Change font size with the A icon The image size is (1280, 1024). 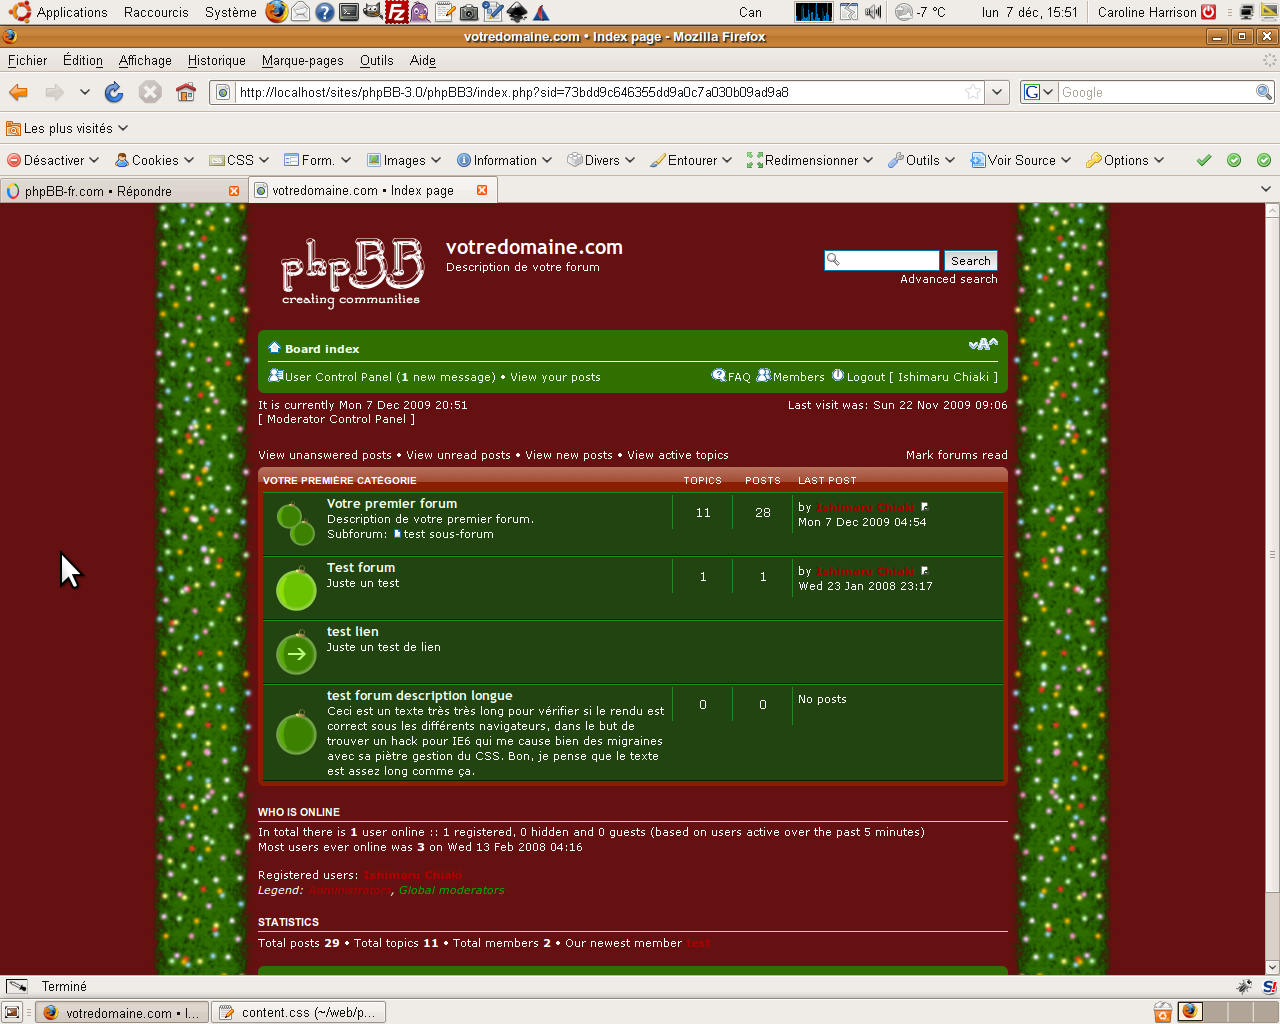point(983,345)
